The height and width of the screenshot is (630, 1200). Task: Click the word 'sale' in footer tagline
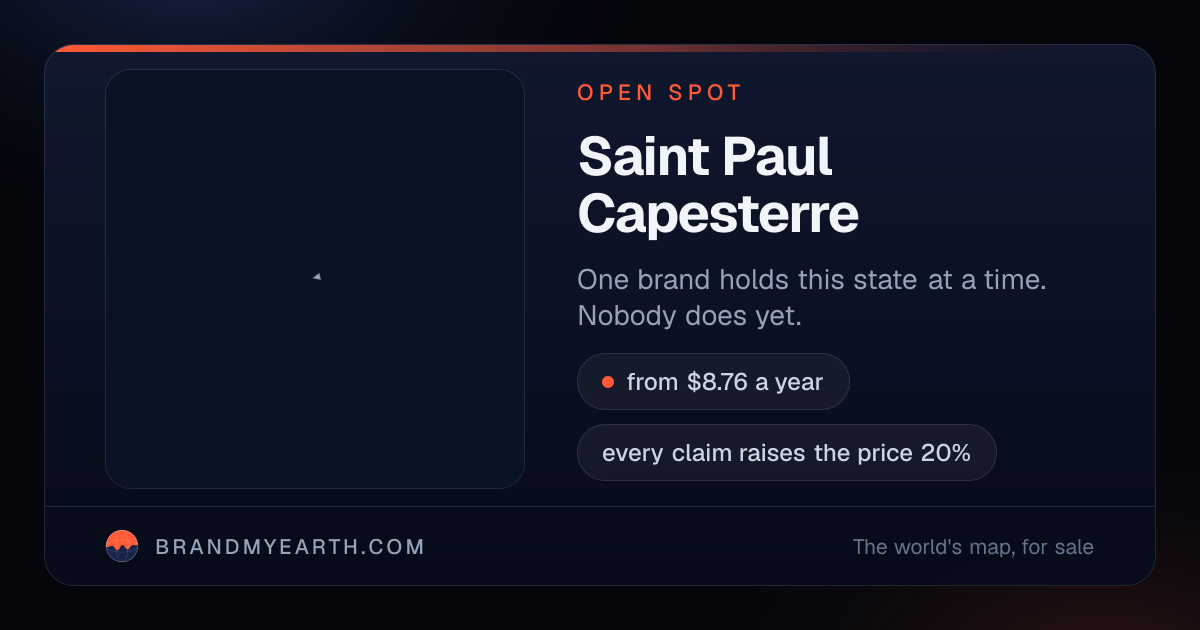(1073, 547)
